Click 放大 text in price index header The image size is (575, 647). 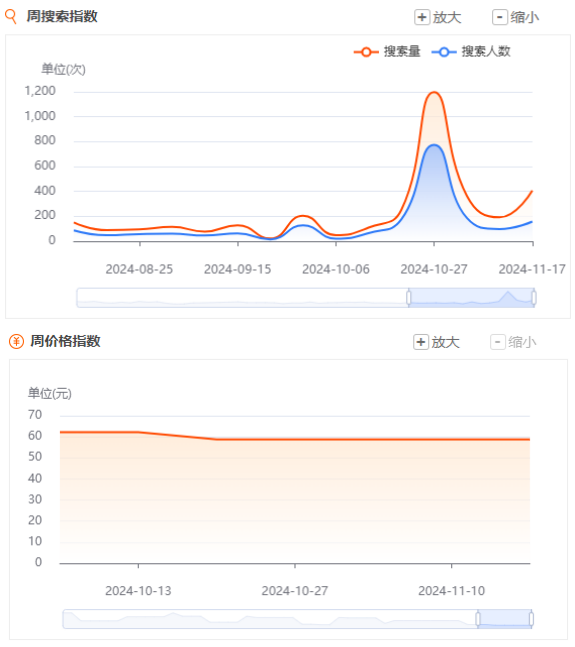pyautogui.click(x=445, y=342)
